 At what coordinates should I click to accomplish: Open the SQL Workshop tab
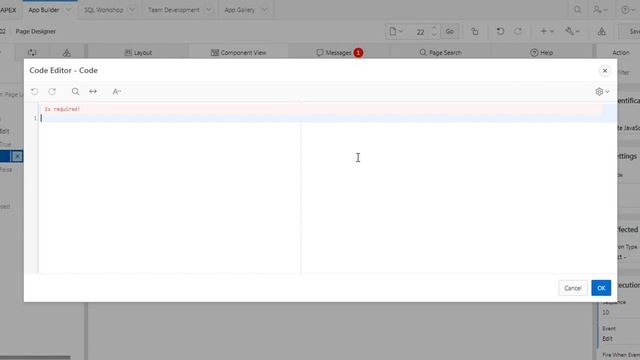(x=104, y=10)
